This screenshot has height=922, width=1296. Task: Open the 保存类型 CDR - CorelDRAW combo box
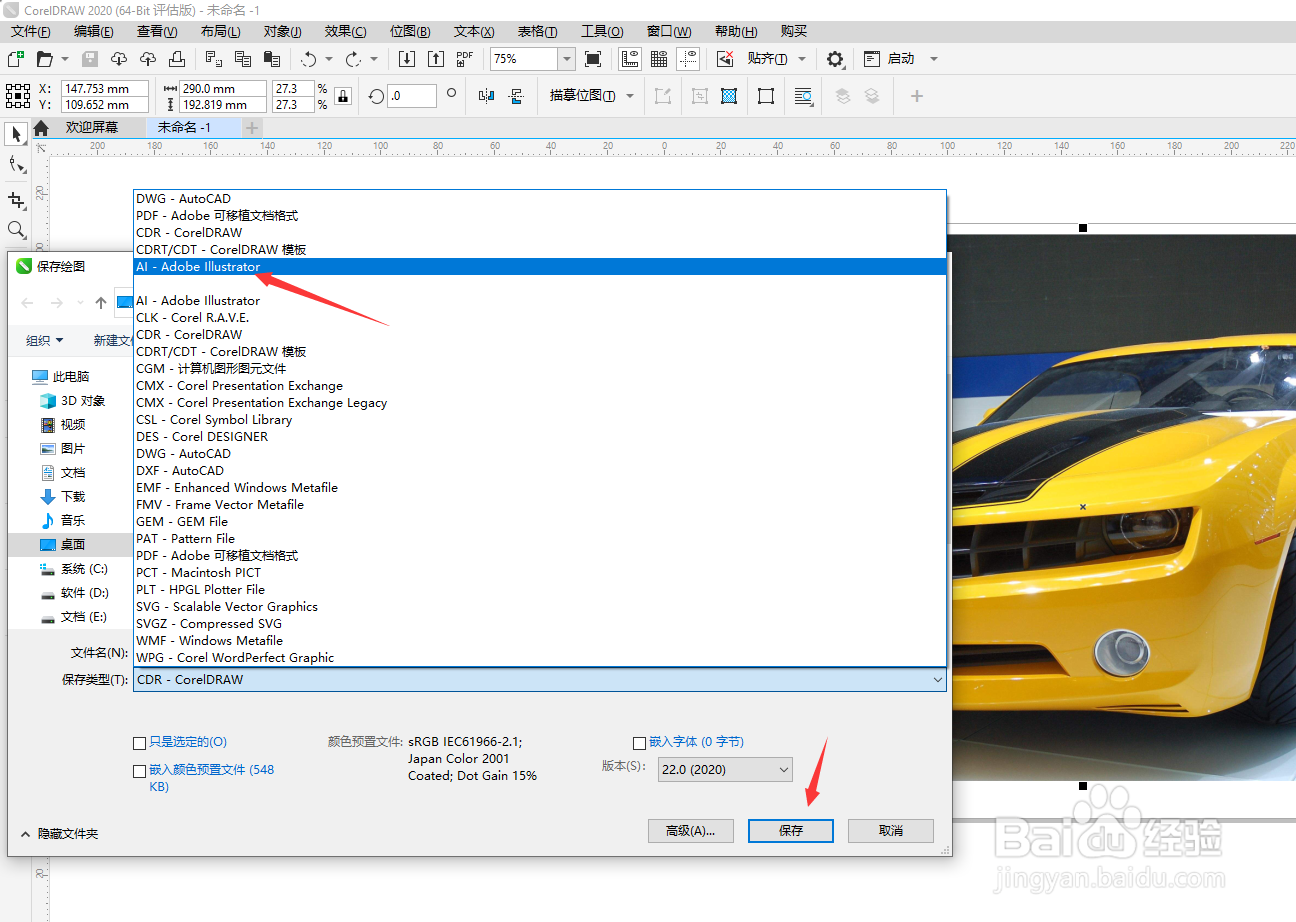pos(540,680)
